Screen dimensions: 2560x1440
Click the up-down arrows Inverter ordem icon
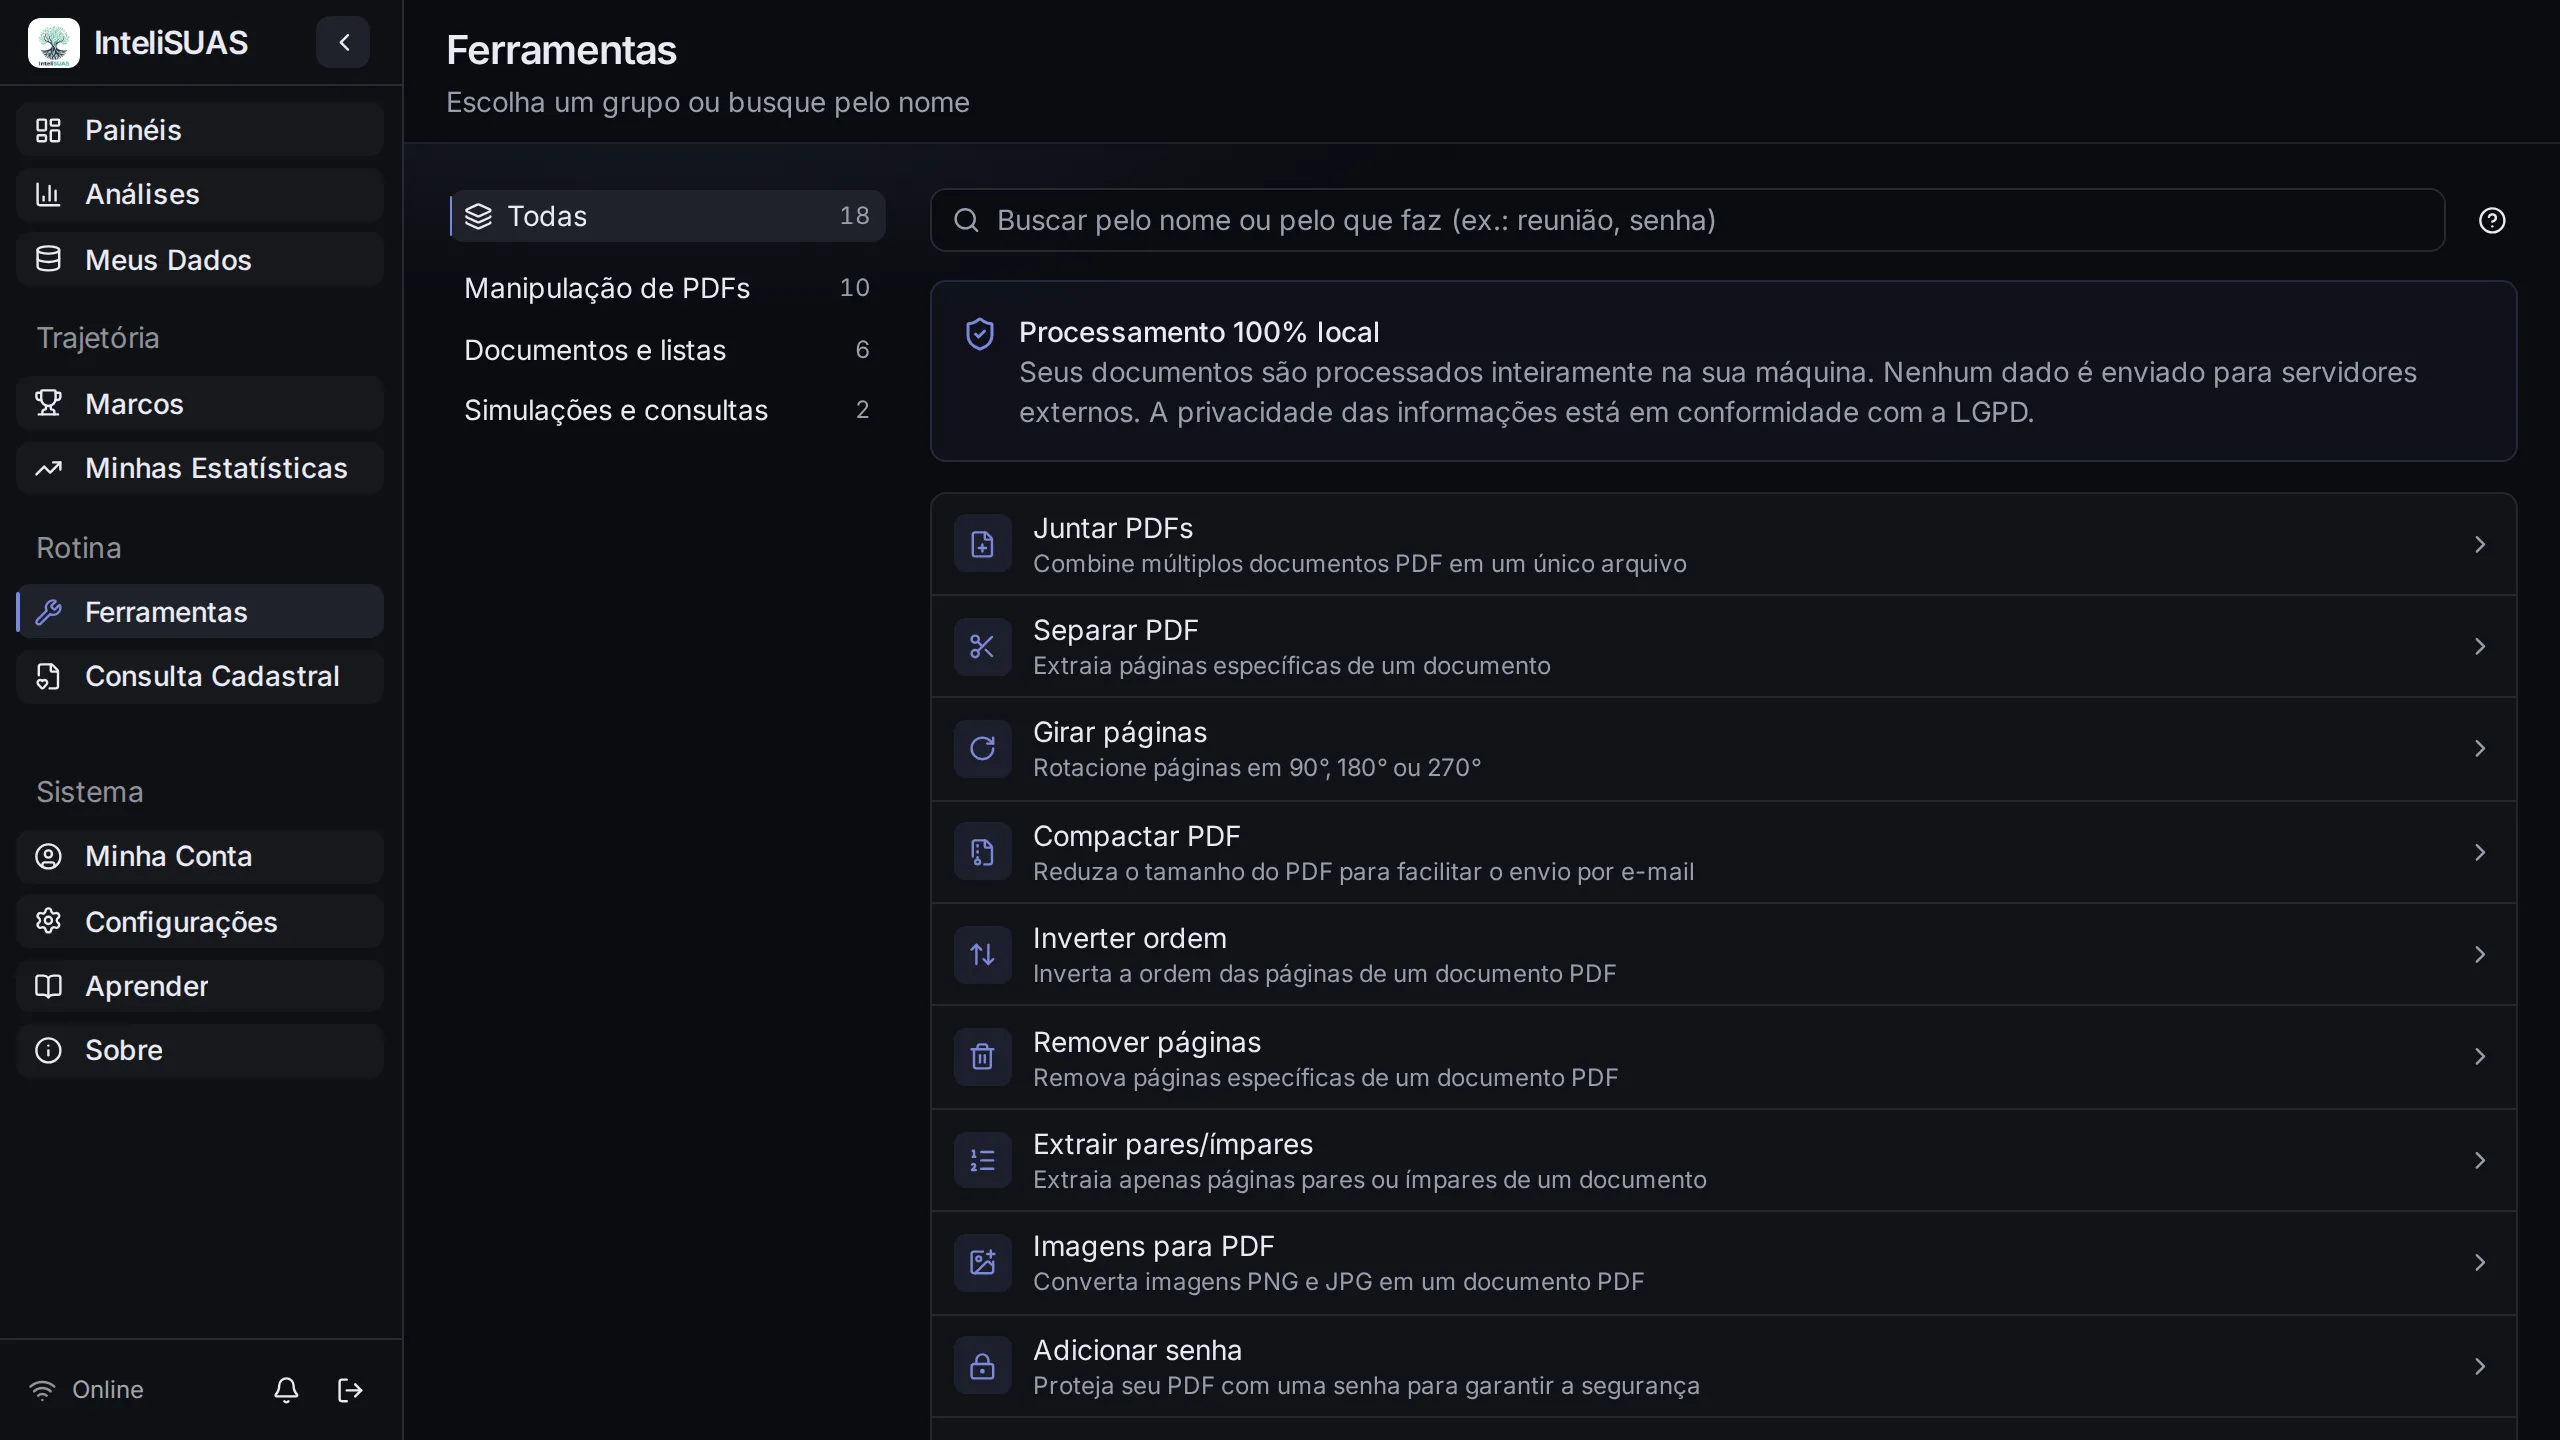click(x=982, y=955)
